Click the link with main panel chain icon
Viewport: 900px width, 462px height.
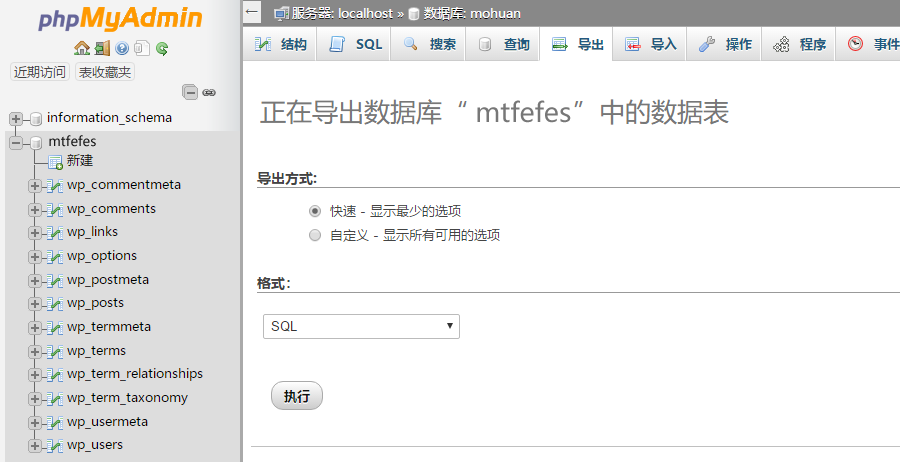(x=209, y=92)
